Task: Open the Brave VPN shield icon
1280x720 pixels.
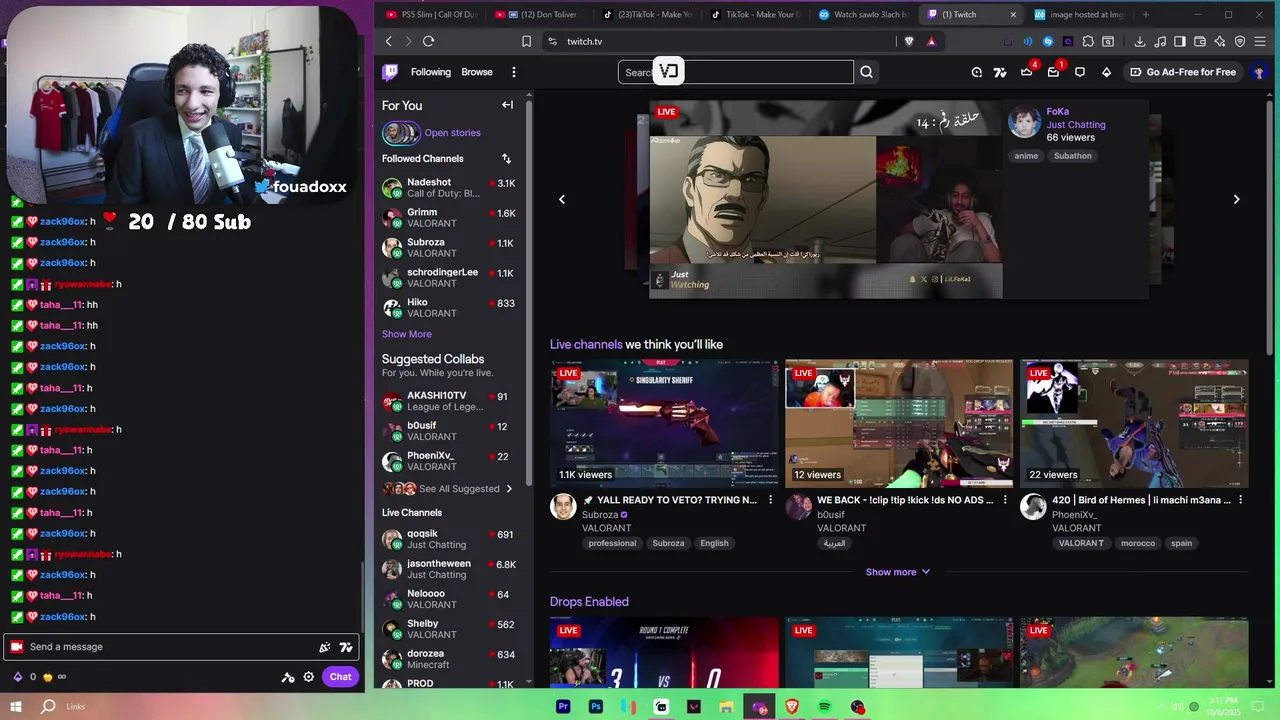Action: coord(1240,41)
